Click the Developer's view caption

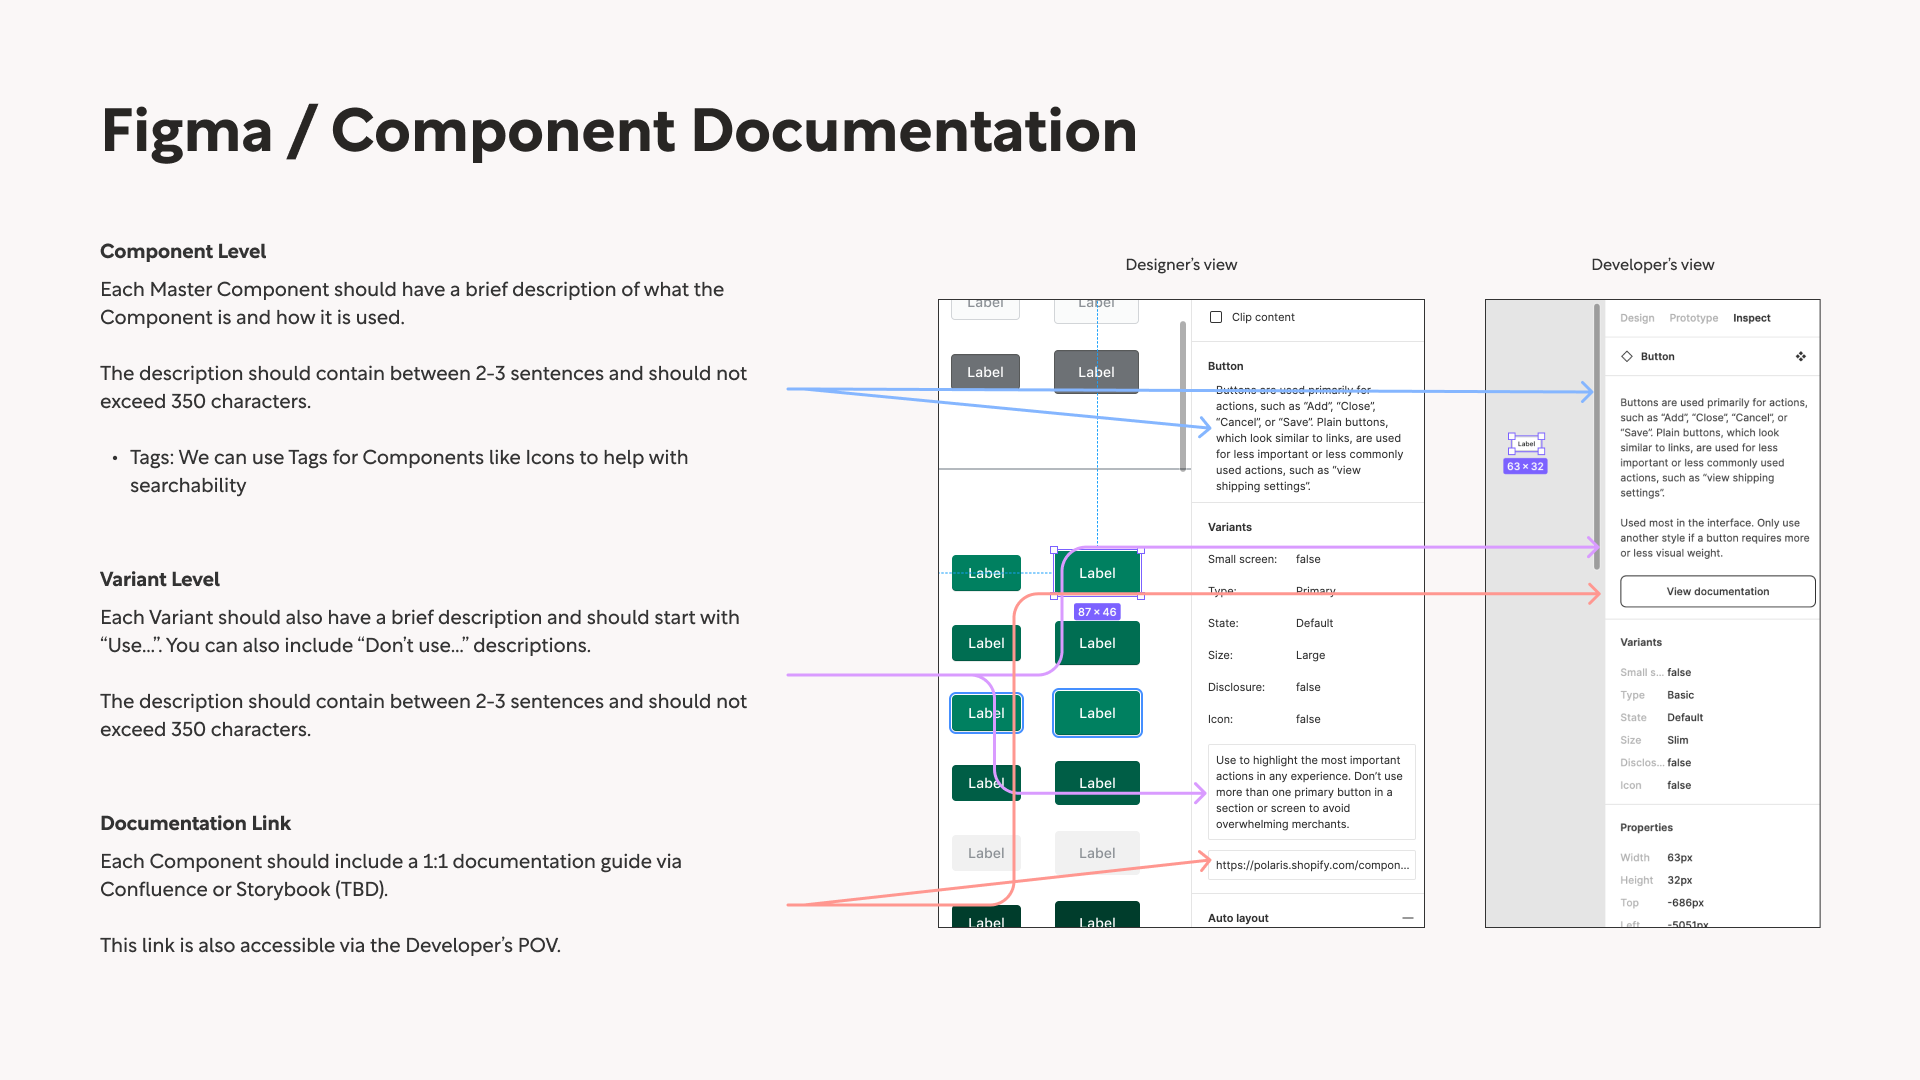pos(1652,265)
